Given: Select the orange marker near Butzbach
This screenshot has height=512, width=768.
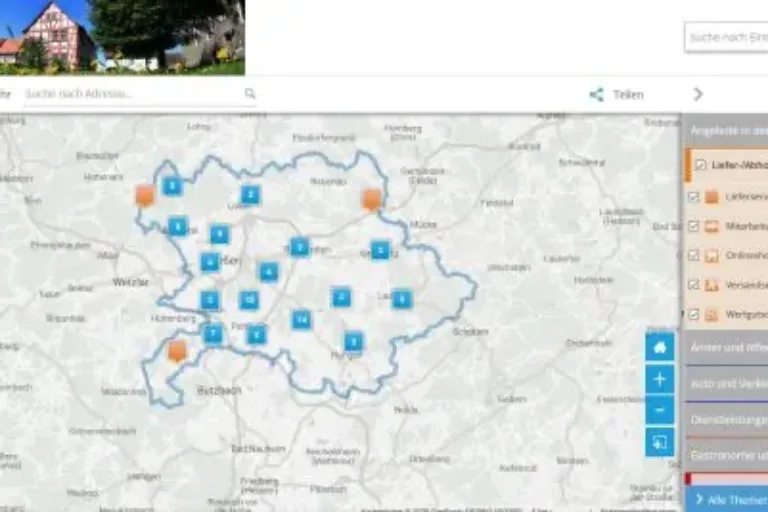Looking at the screenshot, I should tap(177, 351).
